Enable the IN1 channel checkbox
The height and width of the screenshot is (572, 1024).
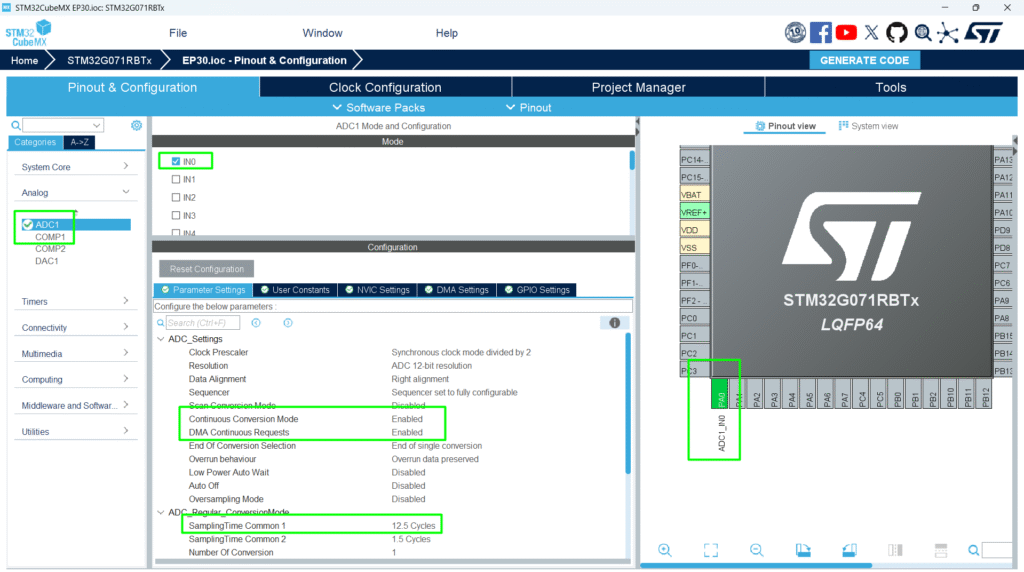176,179
